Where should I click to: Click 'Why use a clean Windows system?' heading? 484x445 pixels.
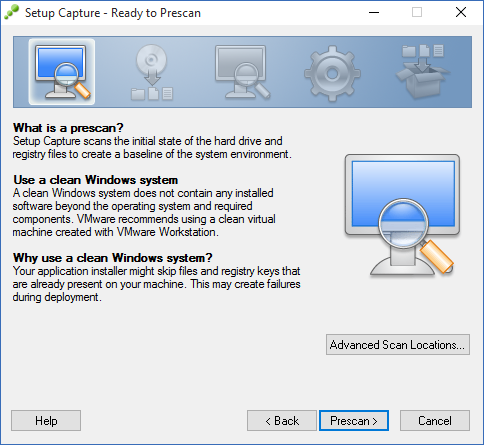[113, 258]
